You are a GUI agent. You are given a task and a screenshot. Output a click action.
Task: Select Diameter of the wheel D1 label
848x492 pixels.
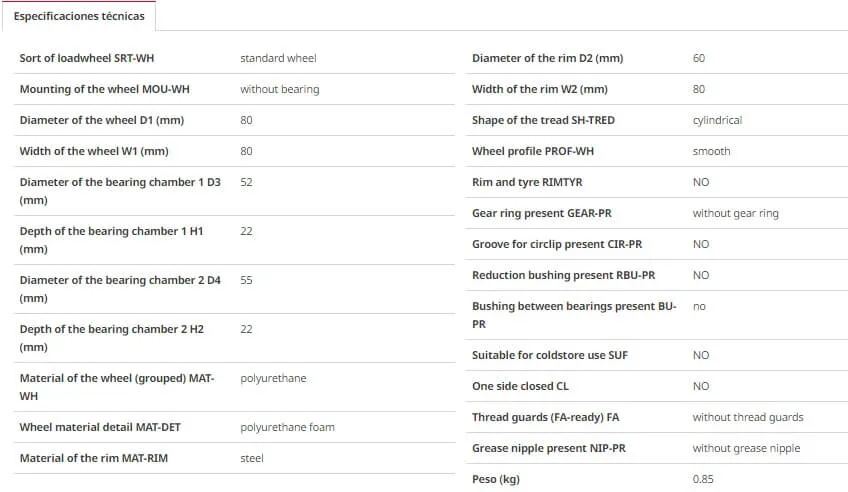pyautogui.click(x=102, y=120)
